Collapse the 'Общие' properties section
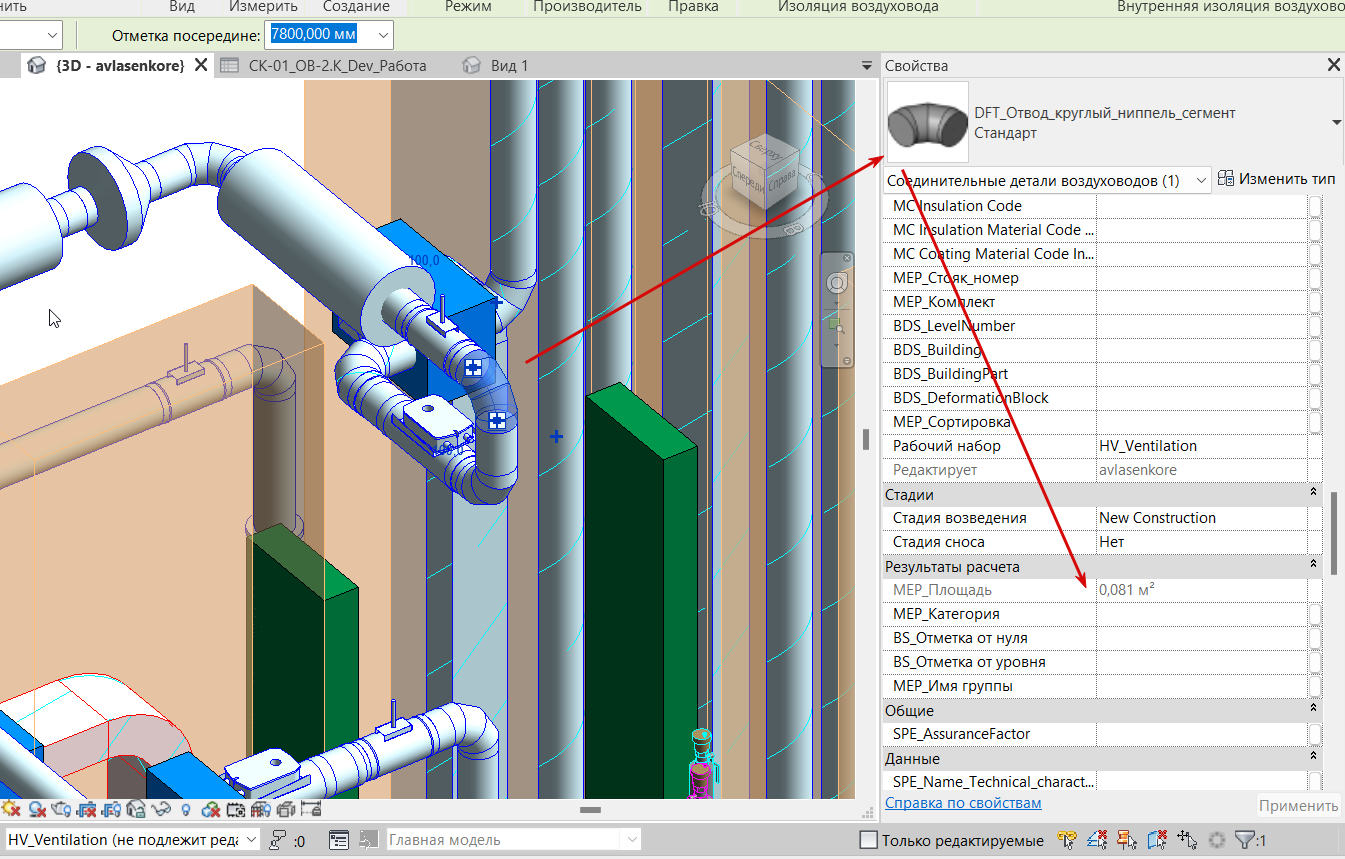The width and height of the screenshot is (1345, 859). [1313, 710]
